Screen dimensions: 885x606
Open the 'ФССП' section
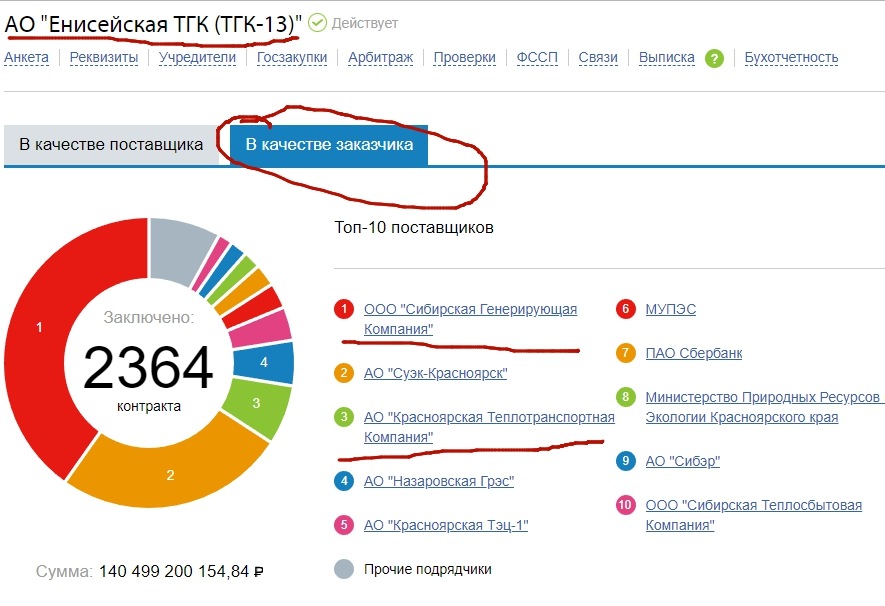click(537, 58)
